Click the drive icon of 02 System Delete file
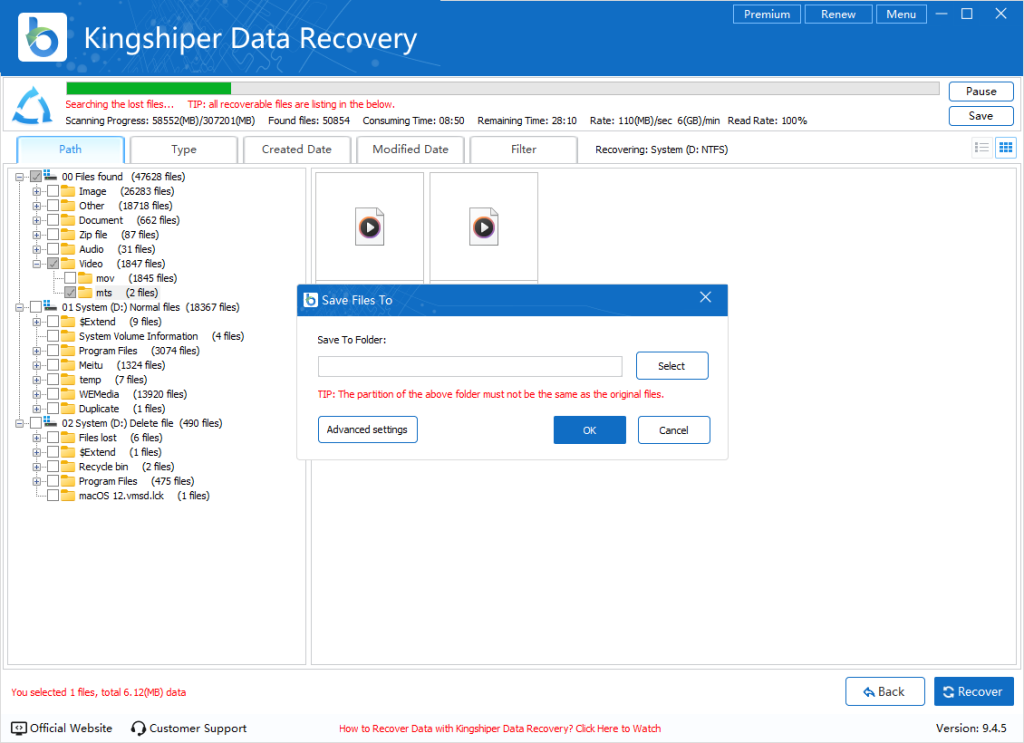This screenshot has height=743, width=1024. click(50, 422)
